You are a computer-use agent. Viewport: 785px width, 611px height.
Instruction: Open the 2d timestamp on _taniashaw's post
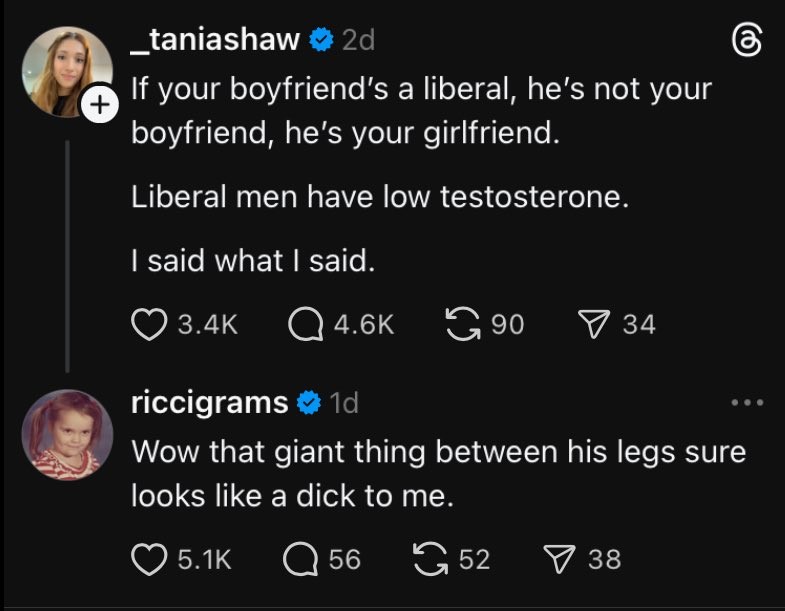point(358,40)
